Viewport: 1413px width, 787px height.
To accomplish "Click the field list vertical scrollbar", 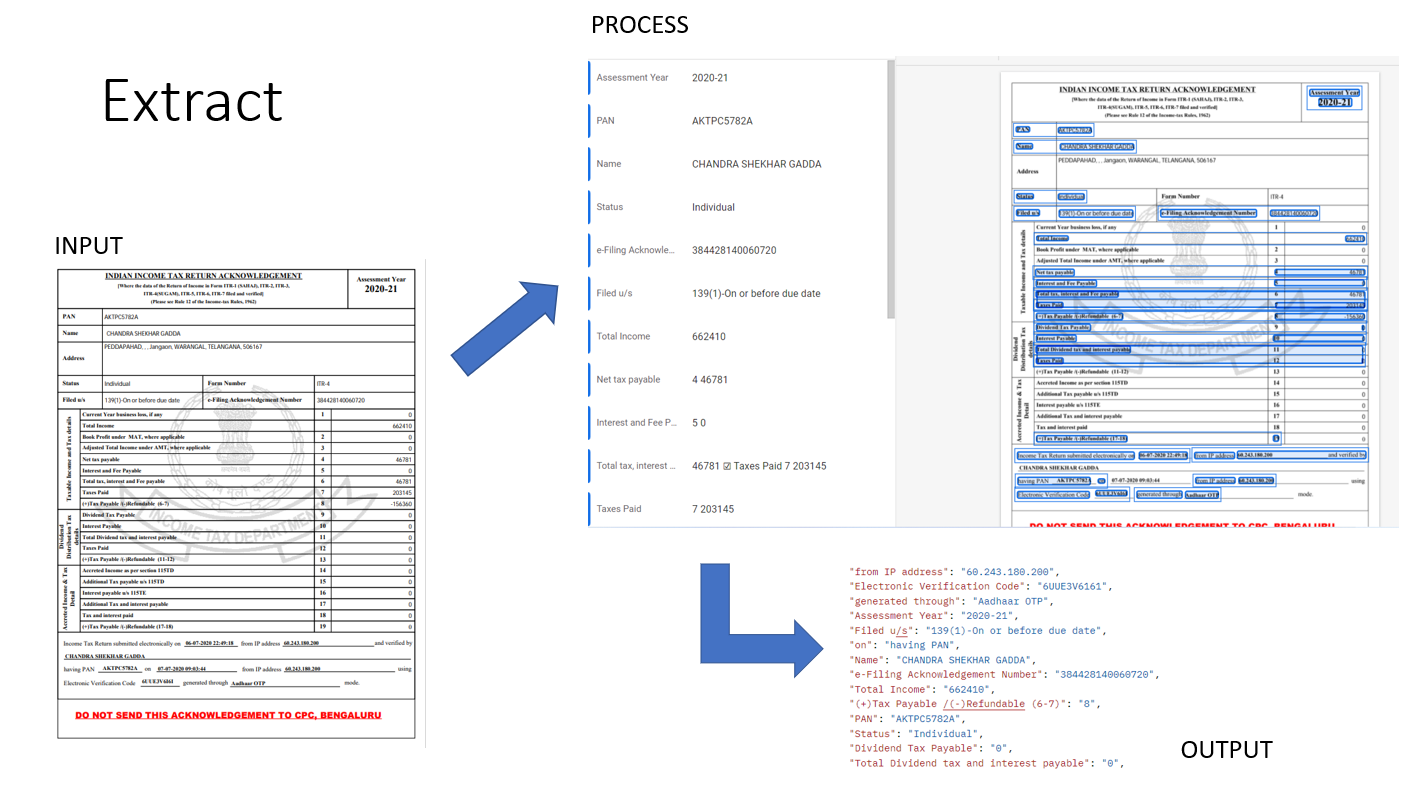I will [x=890, y=190].
